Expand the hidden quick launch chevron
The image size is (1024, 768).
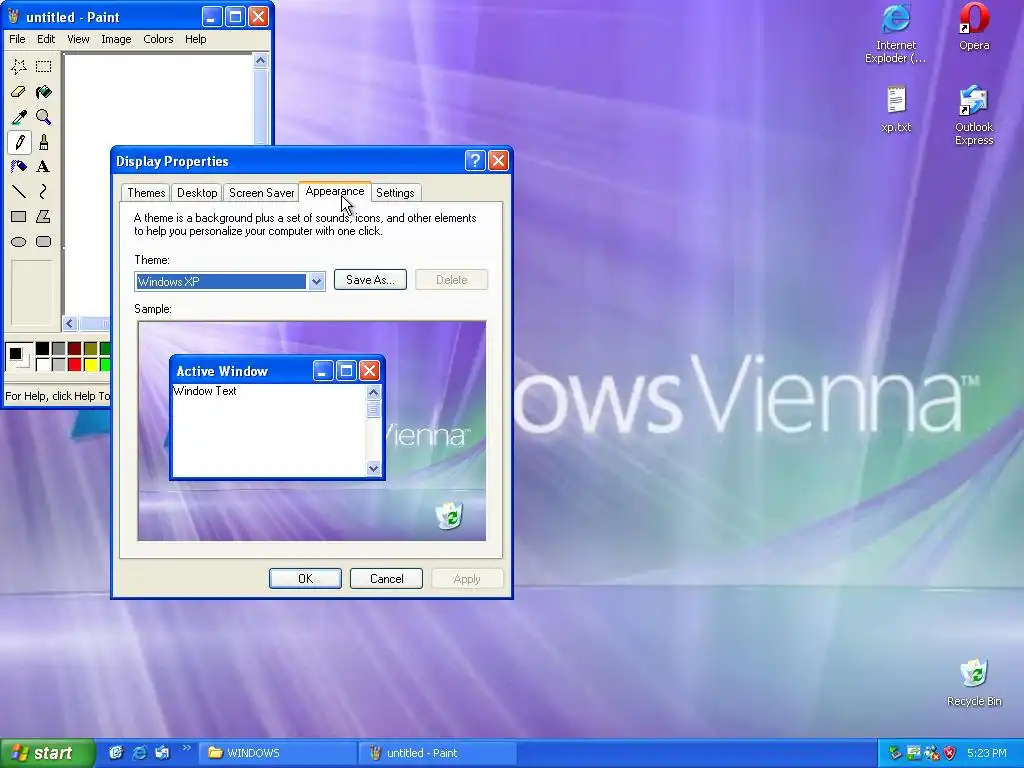[x=186, y=748]
